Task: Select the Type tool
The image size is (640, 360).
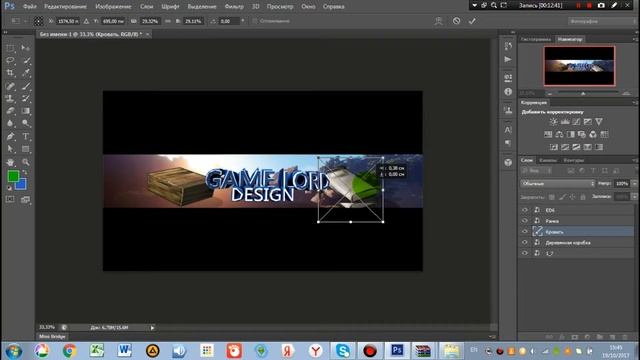Action: 26,136
